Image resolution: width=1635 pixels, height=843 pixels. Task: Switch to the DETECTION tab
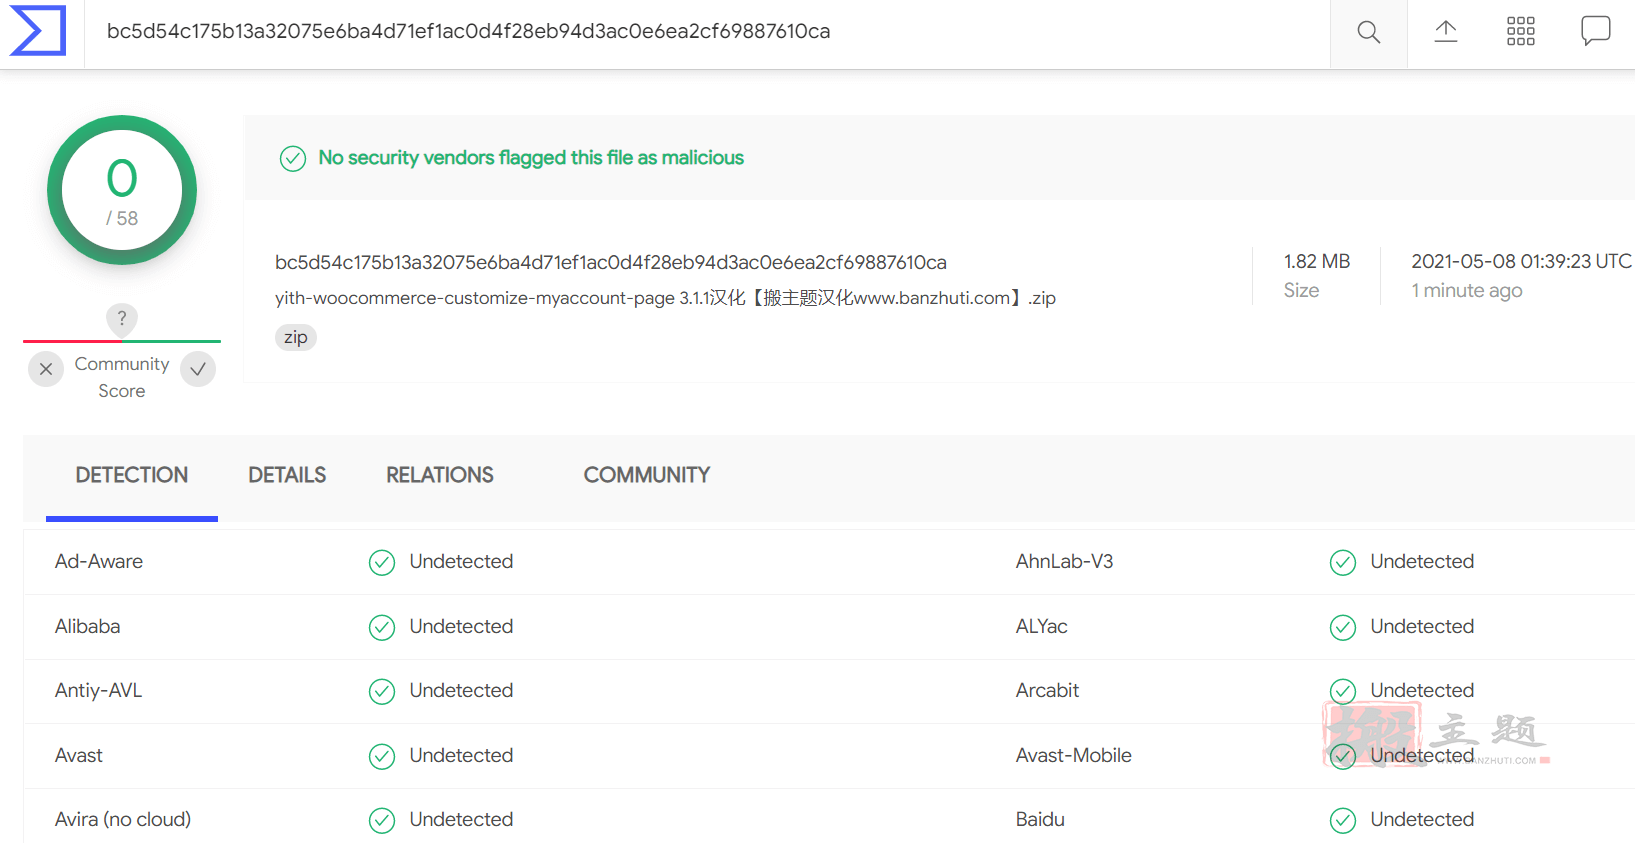(132, 475)
